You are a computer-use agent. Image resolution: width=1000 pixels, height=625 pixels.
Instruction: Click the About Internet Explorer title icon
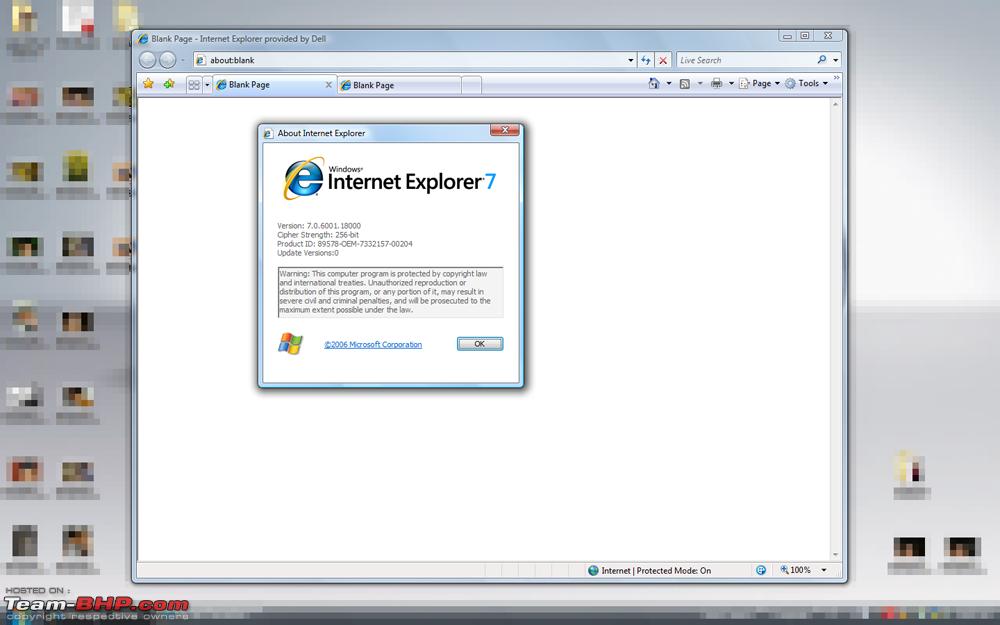pyautogui.click(x=268, y=133)
